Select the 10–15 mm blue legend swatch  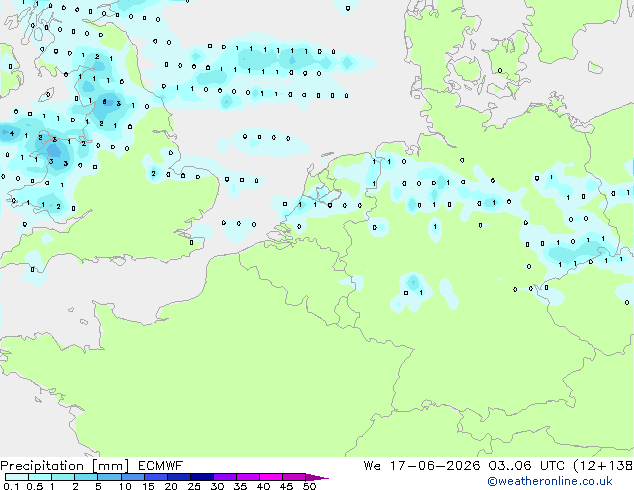132,477
